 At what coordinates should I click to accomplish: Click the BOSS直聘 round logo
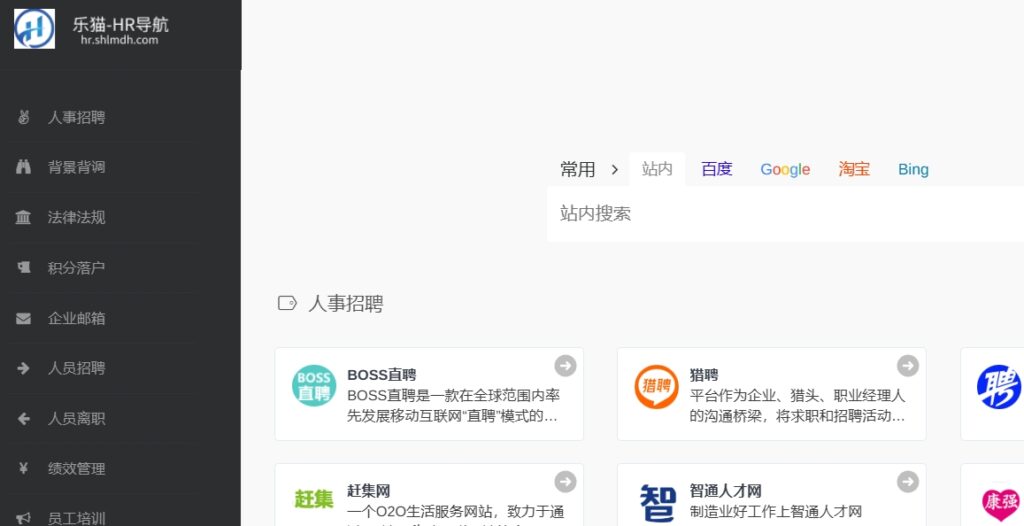tap(314, 386)
